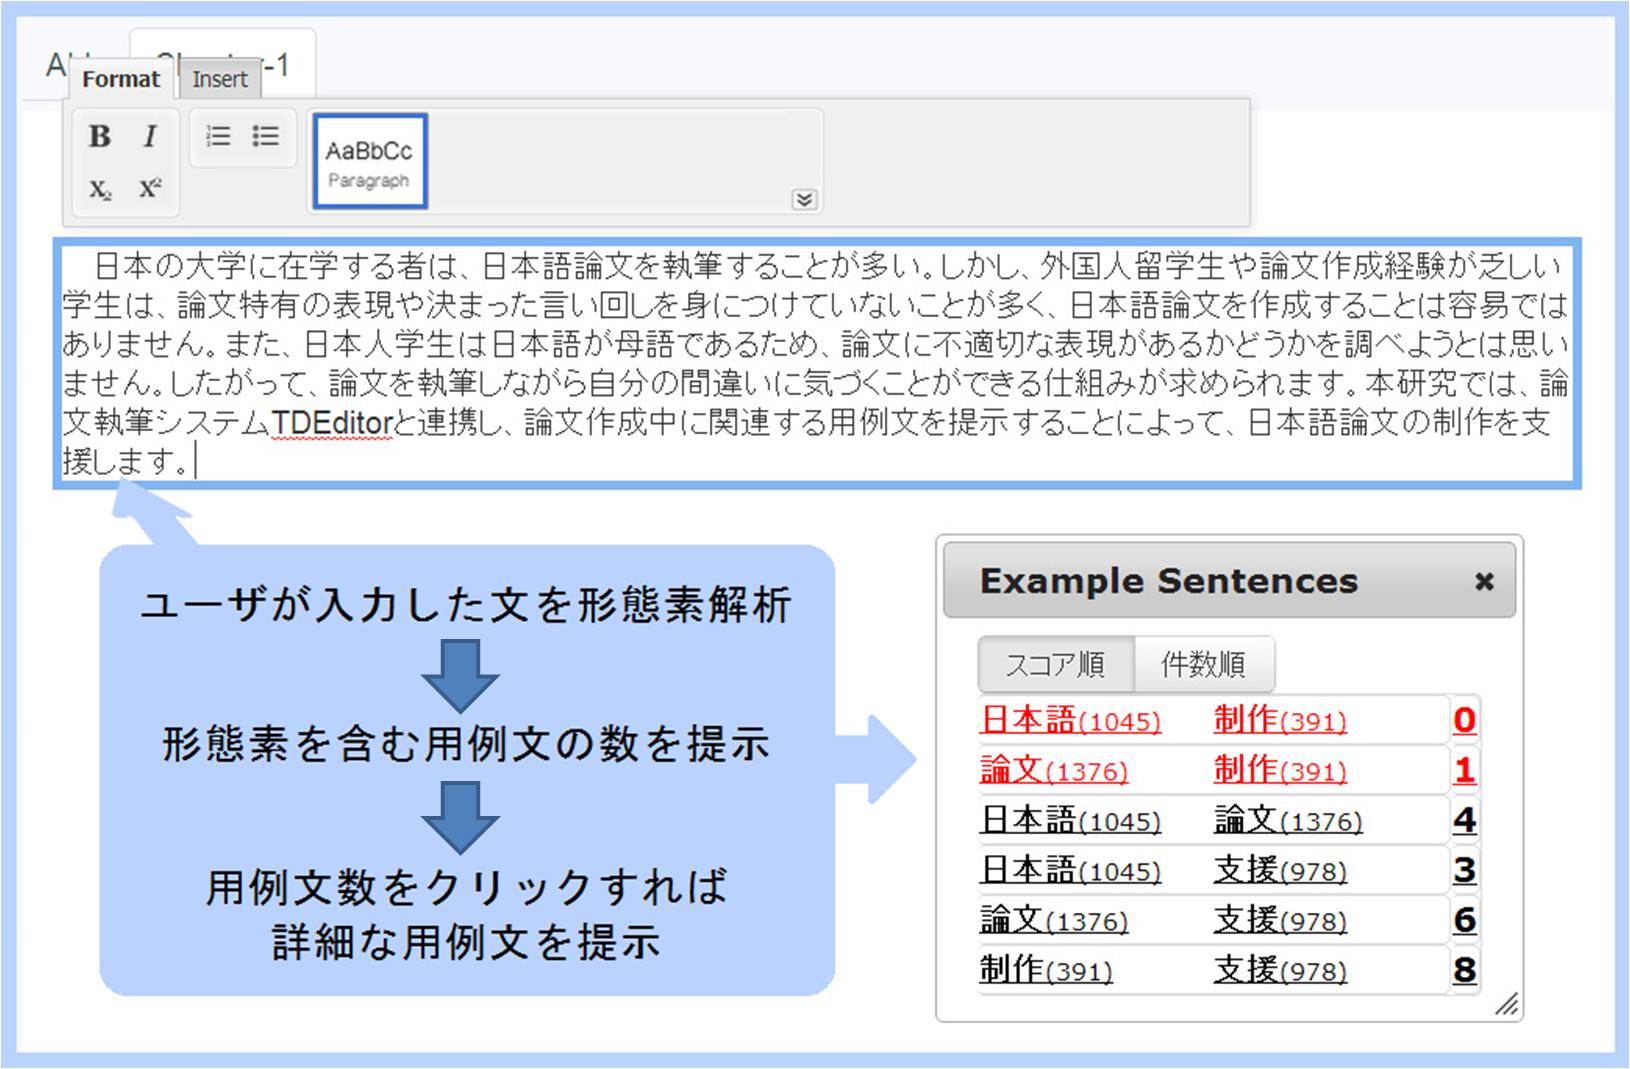Click 日本語(1045) in the row with count 4
Screen dimensions: 1630x1069
(x=1070, y=820)
